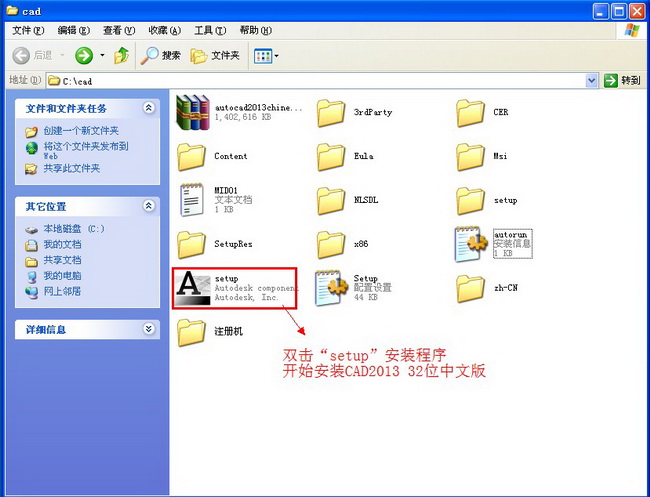Select the MID01 text document icon
Viewport: 650px width, 497px height.
tap(192, 200)
